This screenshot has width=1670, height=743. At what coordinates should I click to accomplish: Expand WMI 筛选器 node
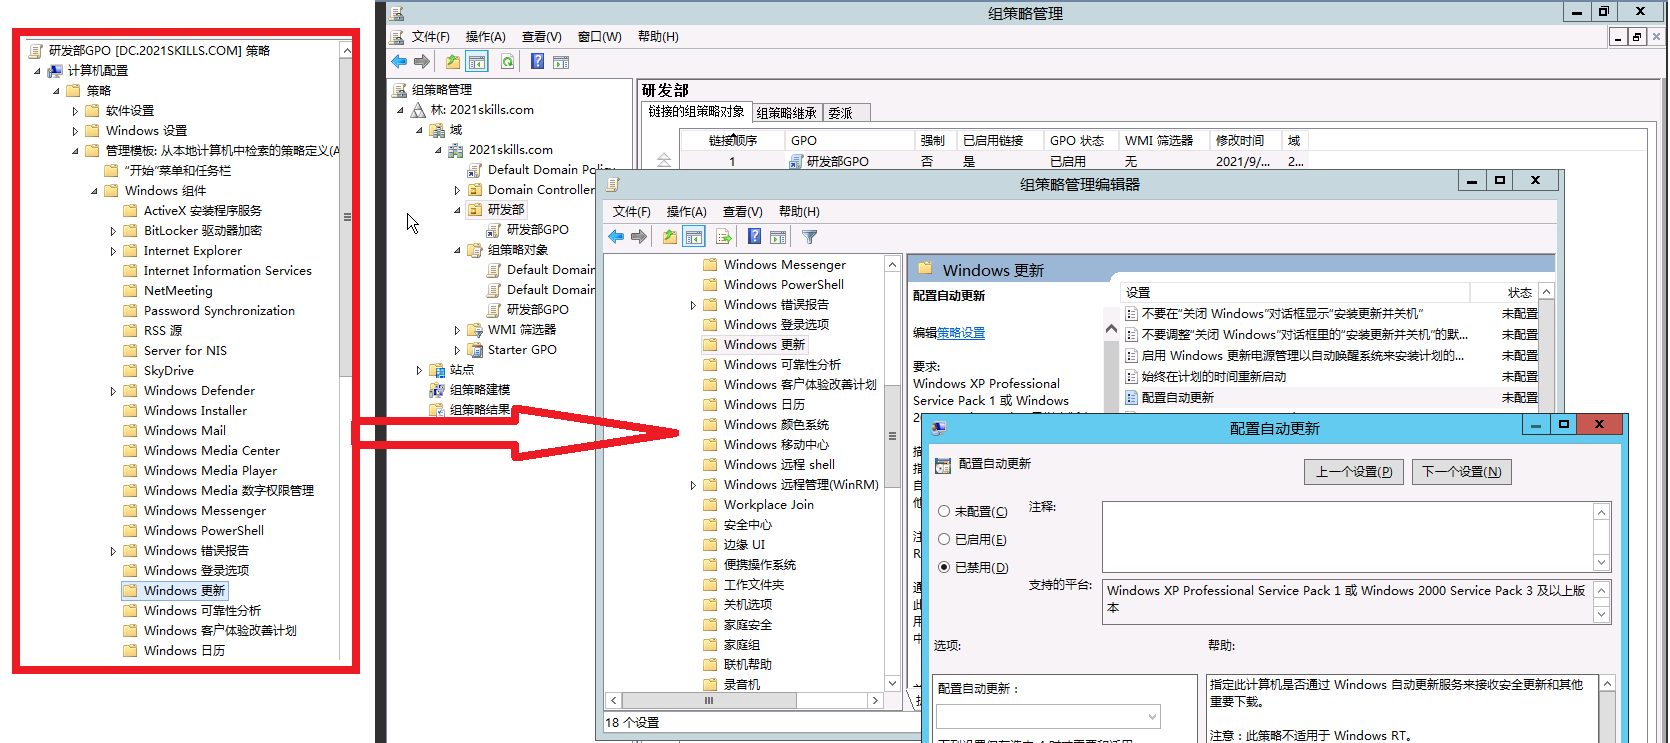tap(457, 330)
